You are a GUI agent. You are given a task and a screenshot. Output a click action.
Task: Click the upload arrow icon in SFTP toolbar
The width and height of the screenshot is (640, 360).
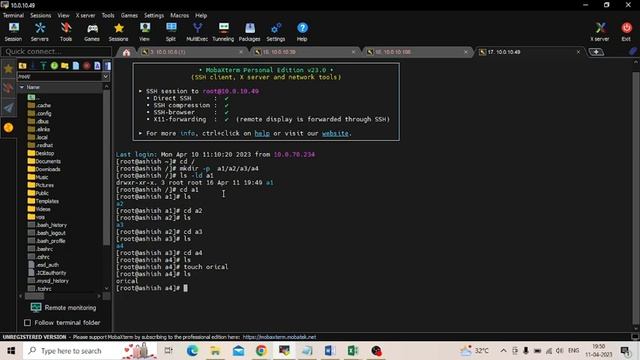[43, 66]
